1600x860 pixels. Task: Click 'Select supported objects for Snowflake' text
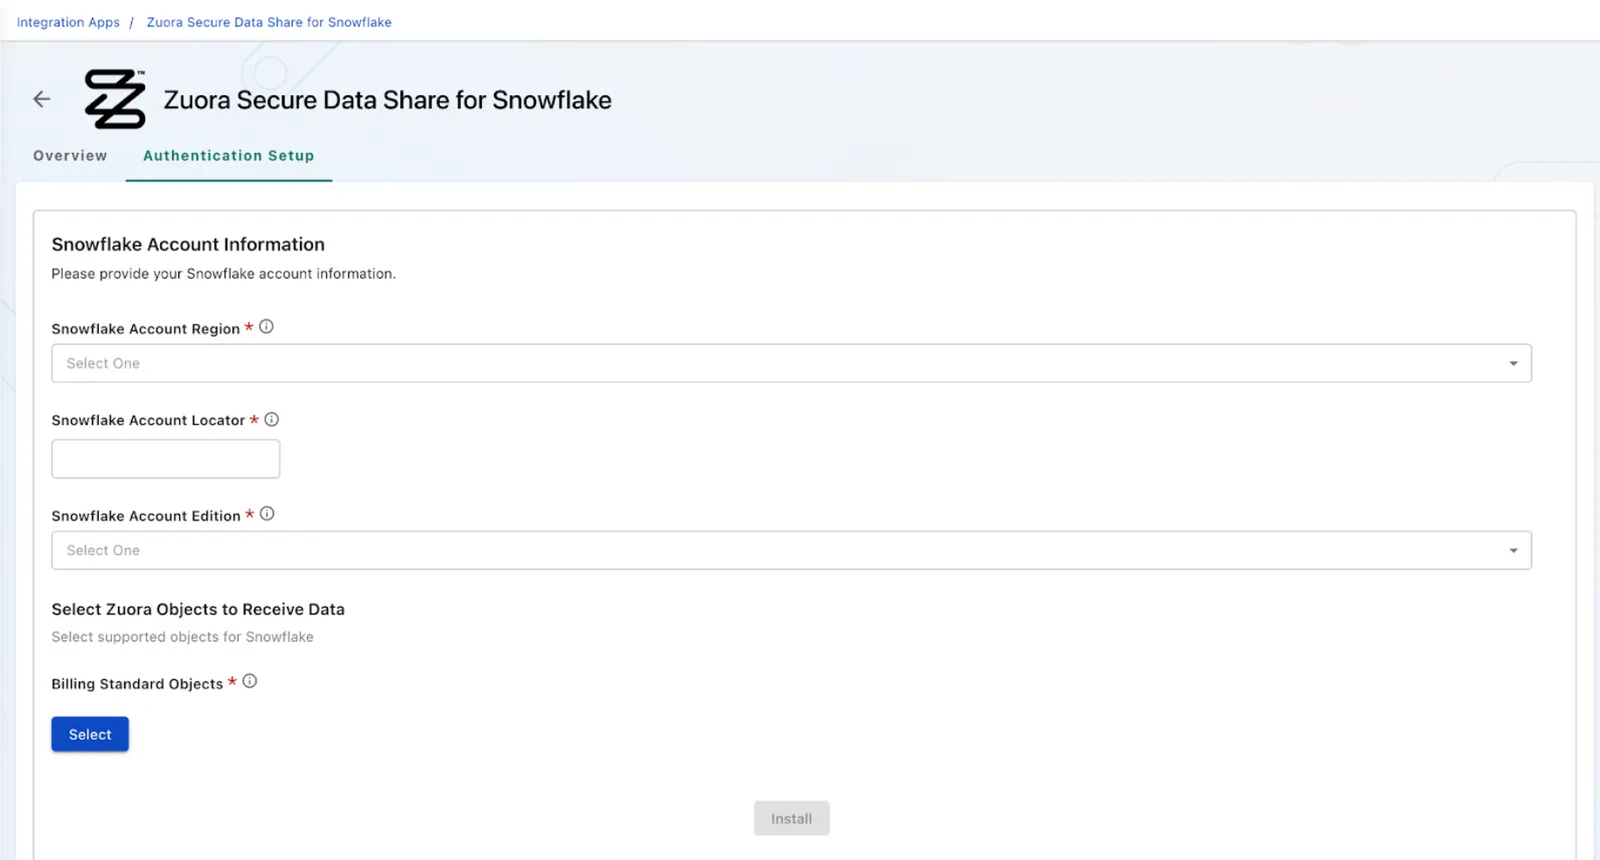click(x=183, y=637)
